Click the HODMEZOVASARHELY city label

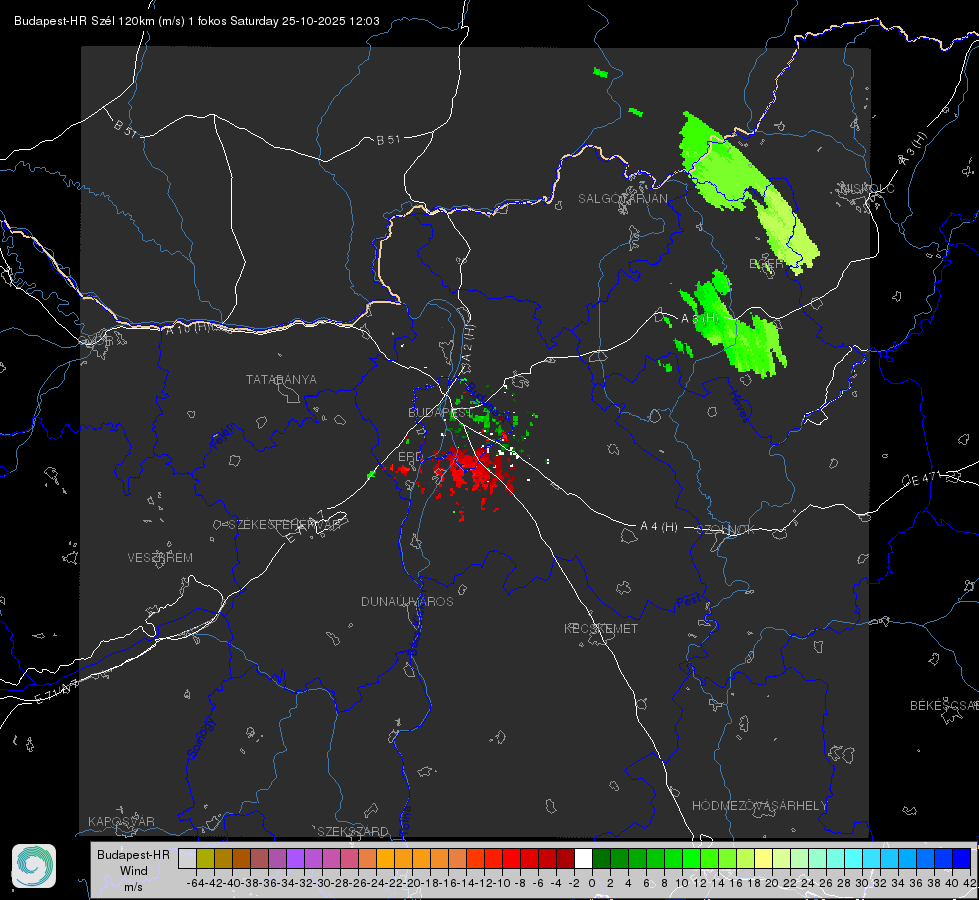(x=759, y=806)
